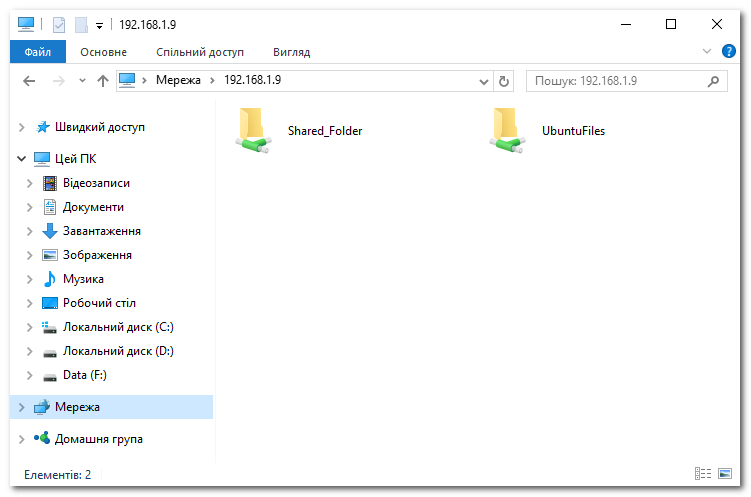
Task: Open Документи folder in sidebar
Action: point(93,207)
